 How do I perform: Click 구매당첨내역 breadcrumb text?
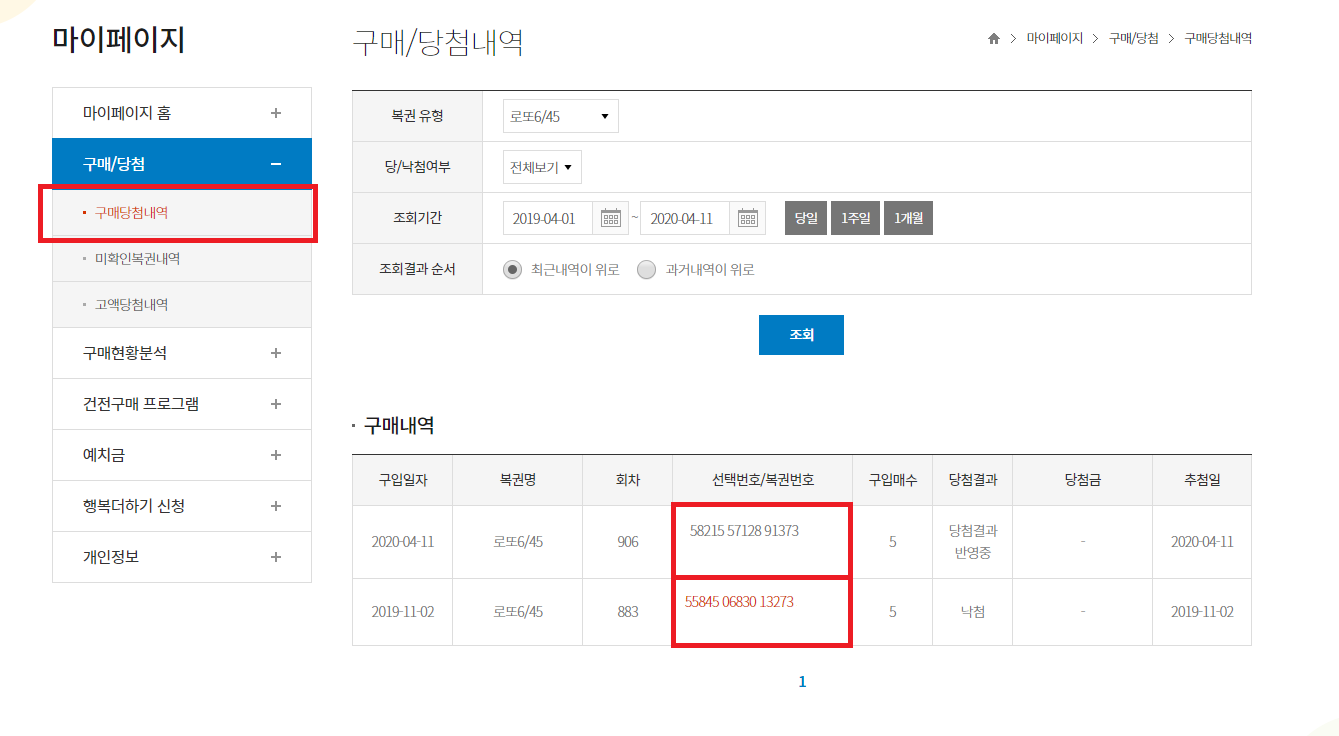click(x=1218, y=38)
